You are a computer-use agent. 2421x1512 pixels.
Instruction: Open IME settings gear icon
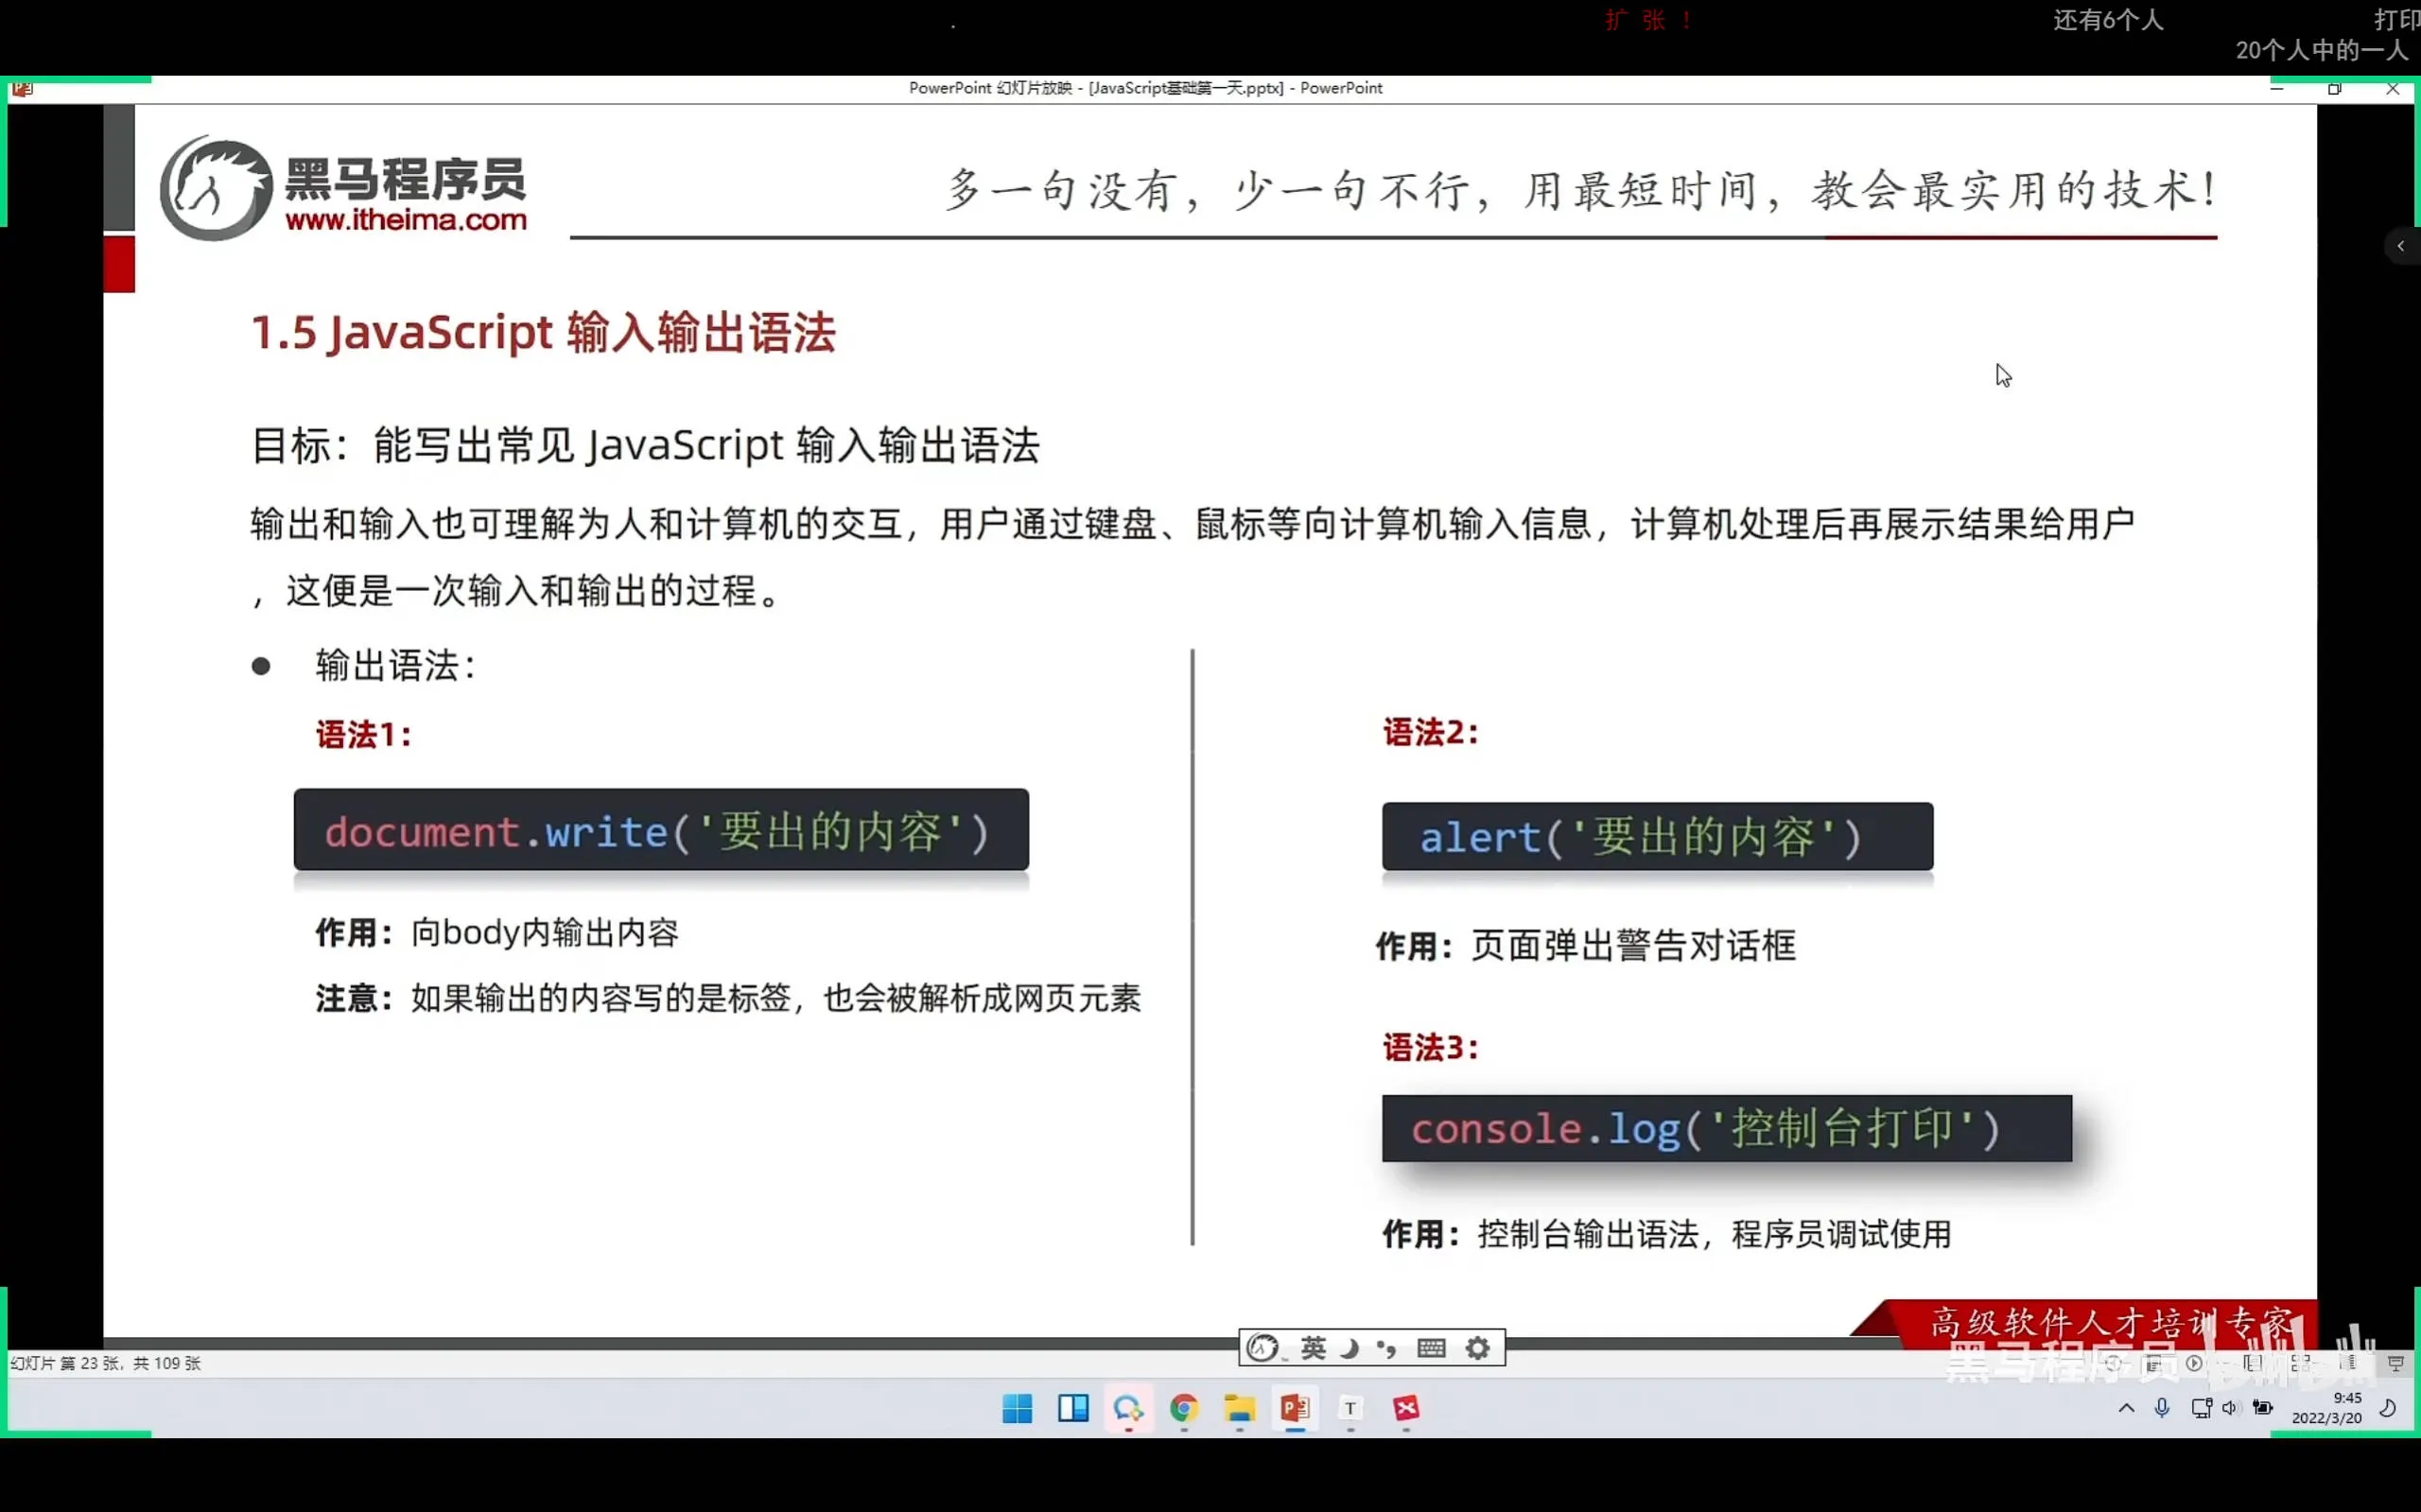(1477, 1348)
